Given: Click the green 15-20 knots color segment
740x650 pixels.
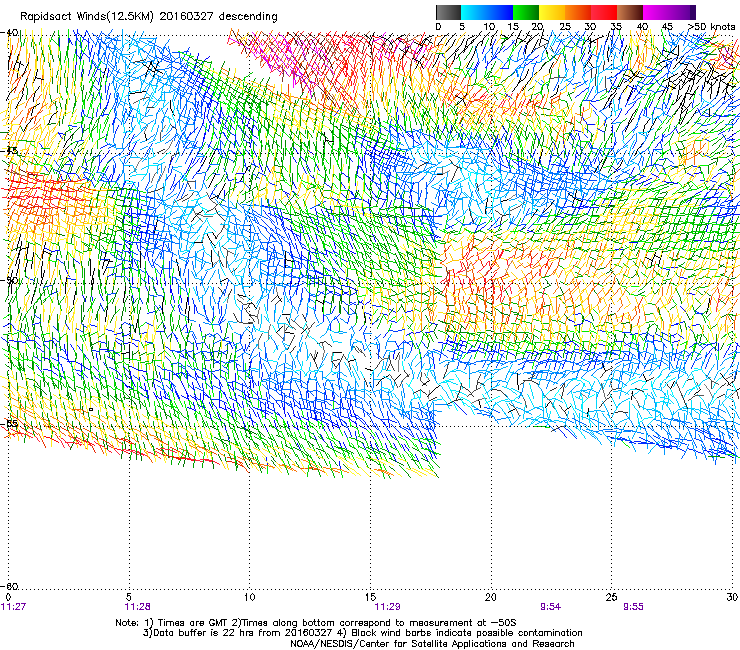Looking at the screenshot, I should point(526,12).
